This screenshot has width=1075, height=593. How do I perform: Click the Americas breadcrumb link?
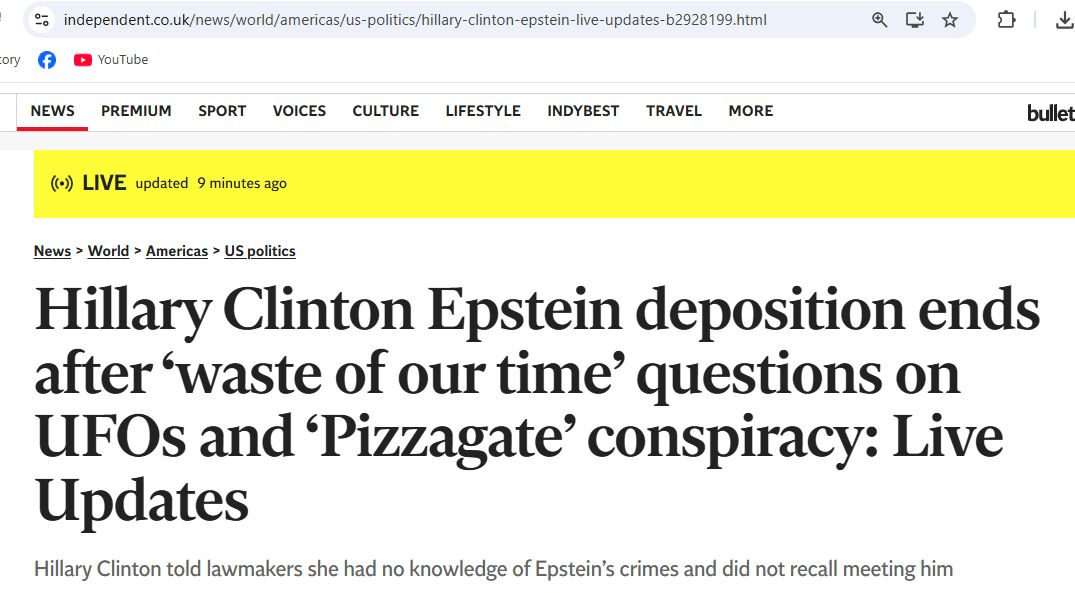(x=177, y=251)
